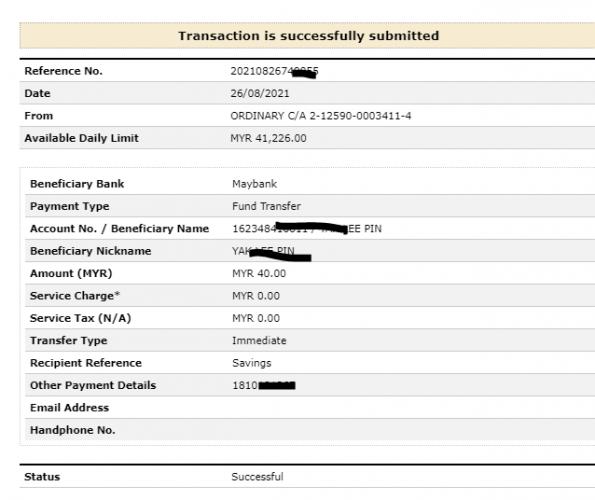The height and width of the screenshot is (500, 595).
Task: Click the Savings recipient reference
Action: [x=252, y=363]
